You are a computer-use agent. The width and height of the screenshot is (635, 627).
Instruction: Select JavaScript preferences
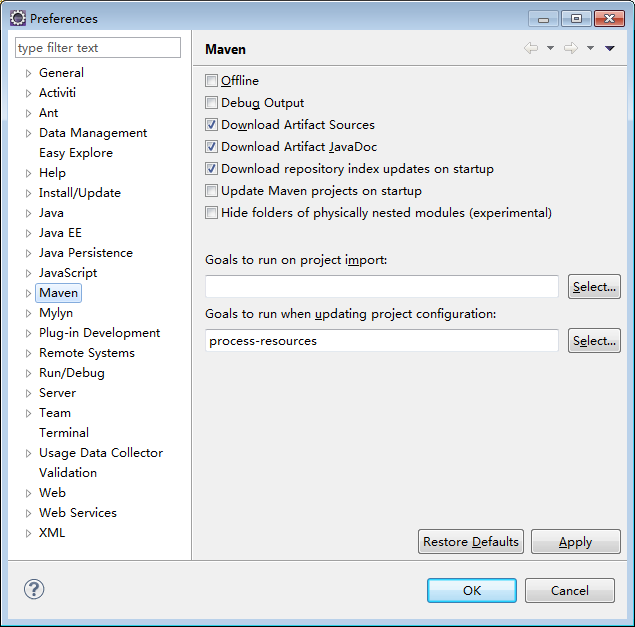[x=68, y=273]
